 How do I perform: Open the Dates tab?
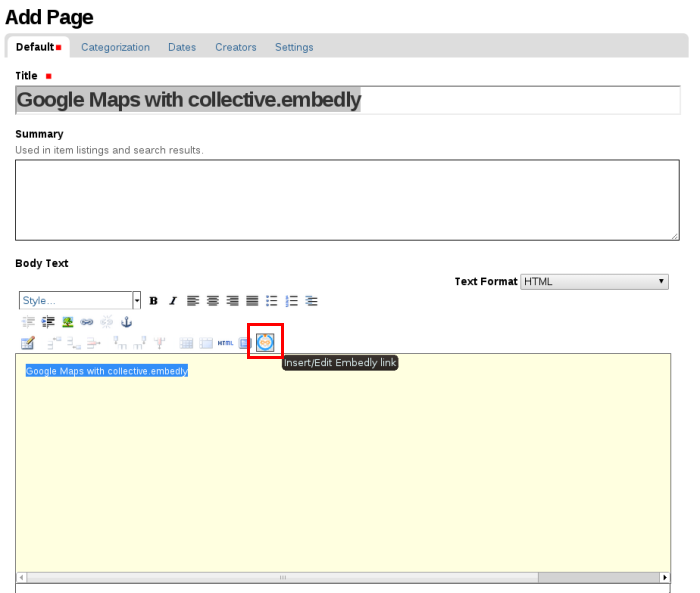(182, 47)
